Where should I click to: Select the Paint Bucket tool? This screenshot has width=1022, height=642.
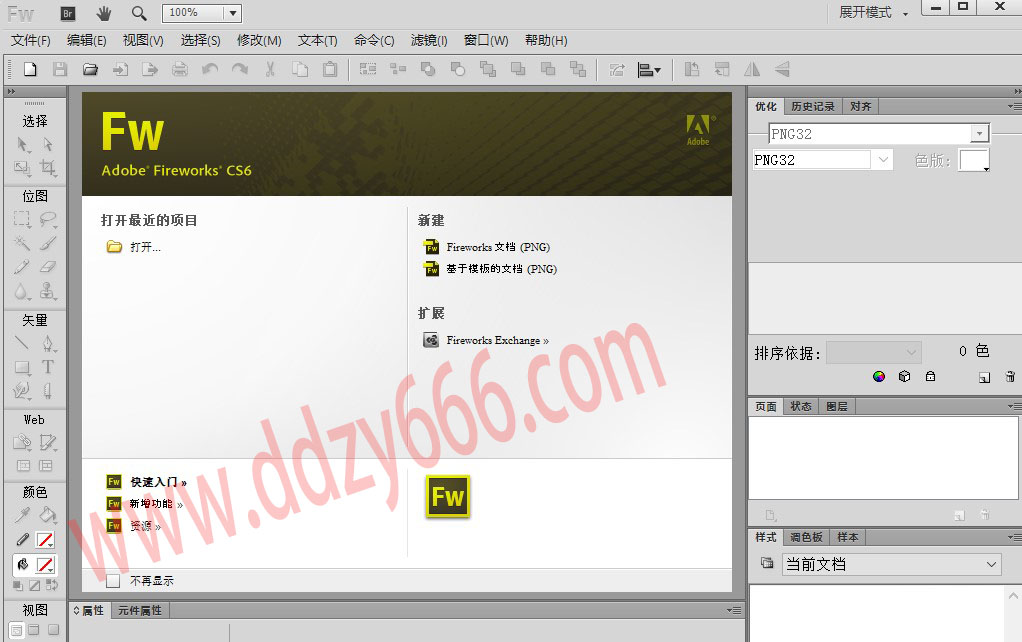[x=48, y=515]
